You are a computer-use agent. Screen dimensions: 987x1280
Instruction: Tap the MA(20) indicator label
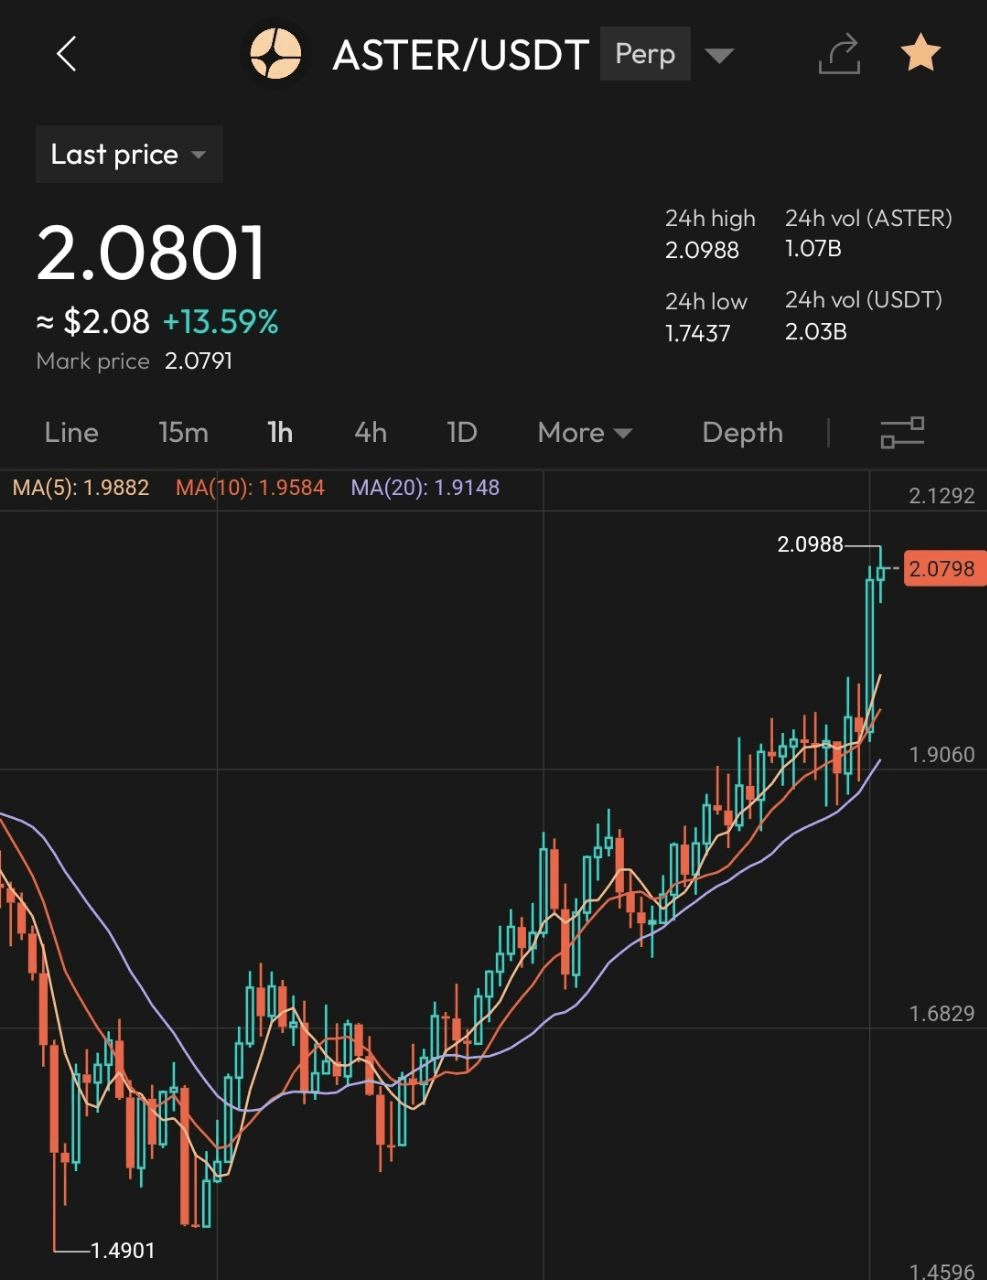tap(425, 488)
